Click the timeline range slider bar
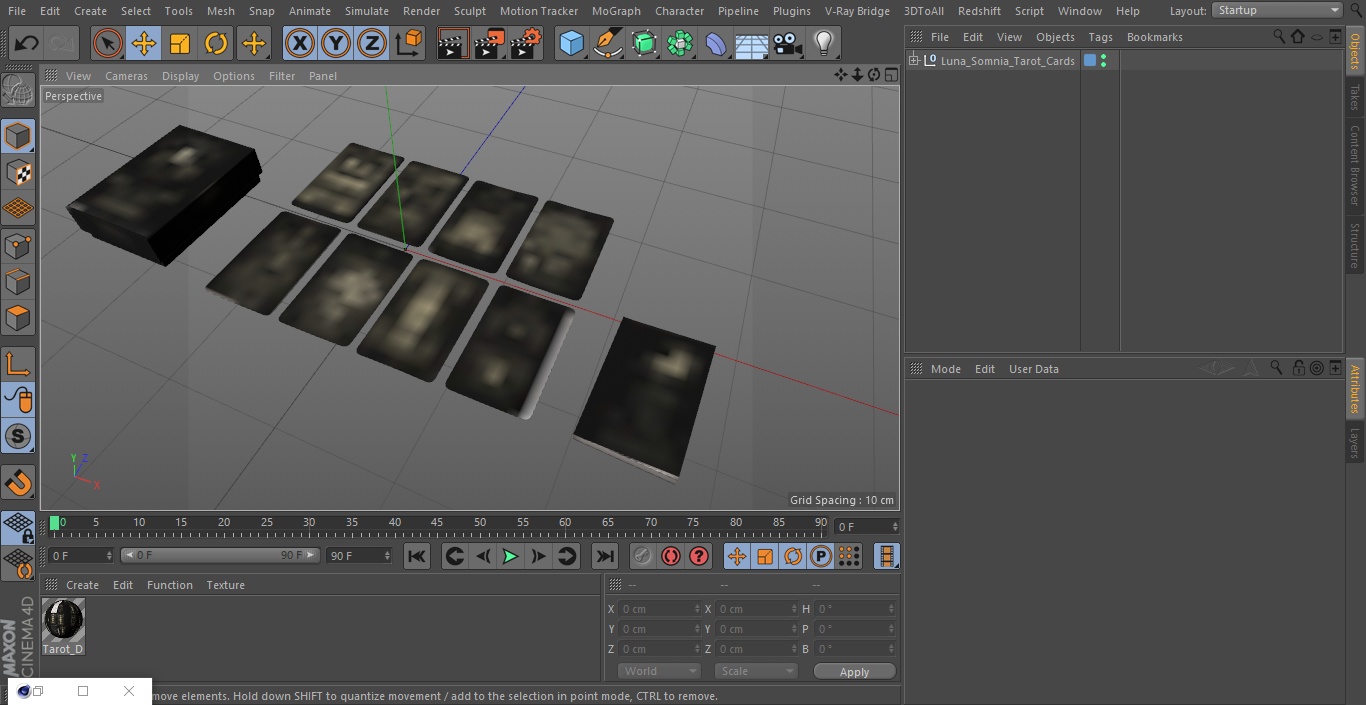1366x705 pixels. (220, 555)
